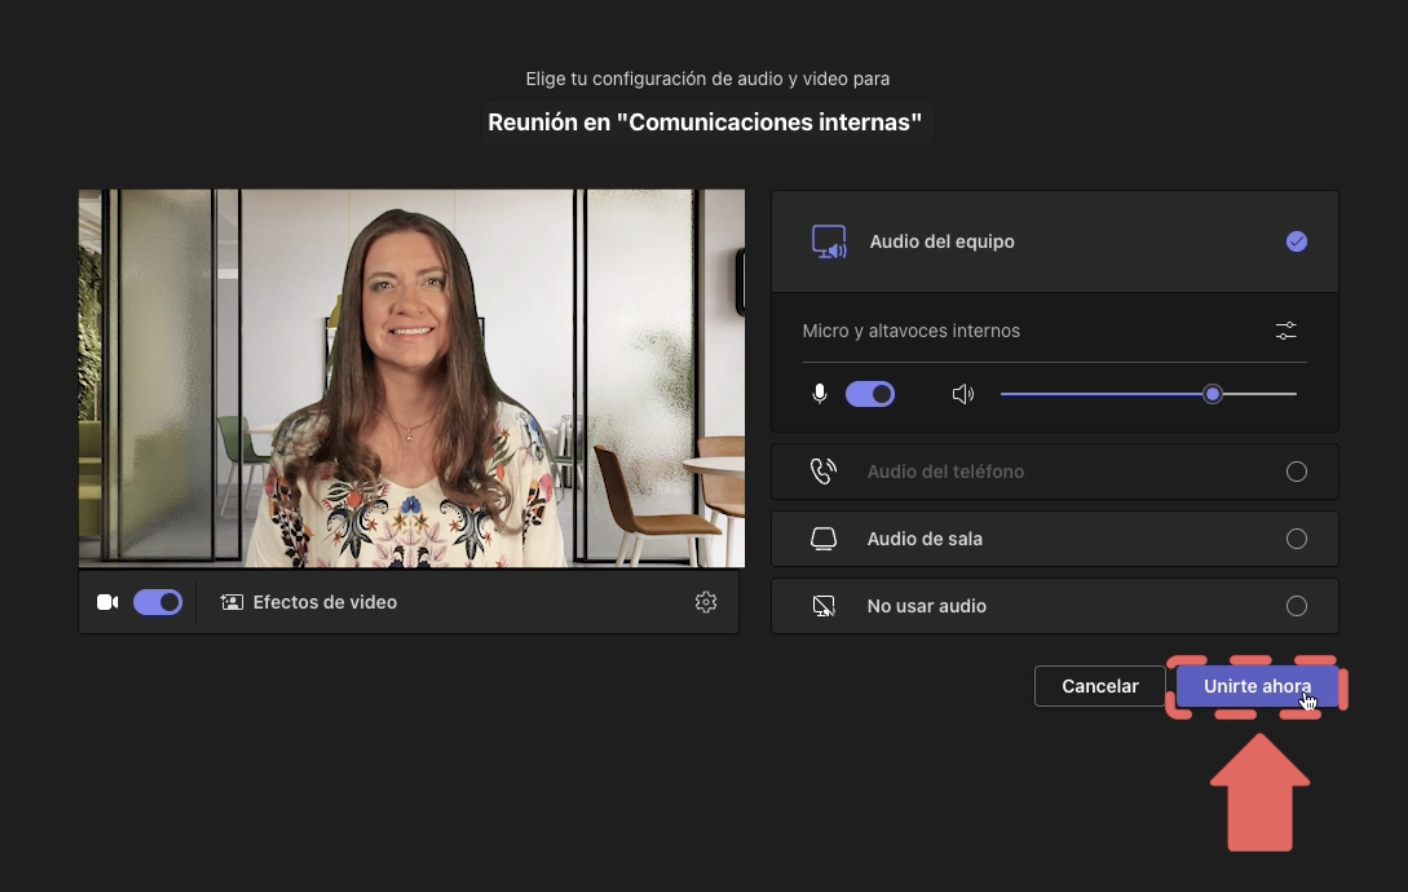Mute the microphone with its toggle
This screenshot has height=892, width=1408.
(x=870, y=393)
